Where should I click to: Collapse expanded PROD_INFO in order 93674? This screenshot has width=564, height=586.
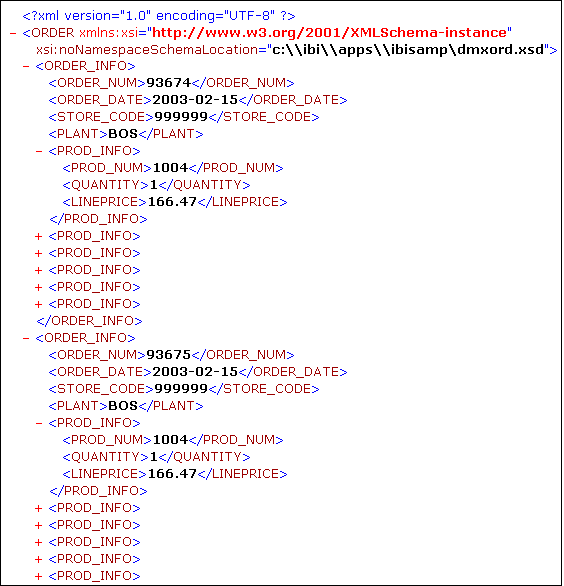pyautogui.click(x=38, y=151)
